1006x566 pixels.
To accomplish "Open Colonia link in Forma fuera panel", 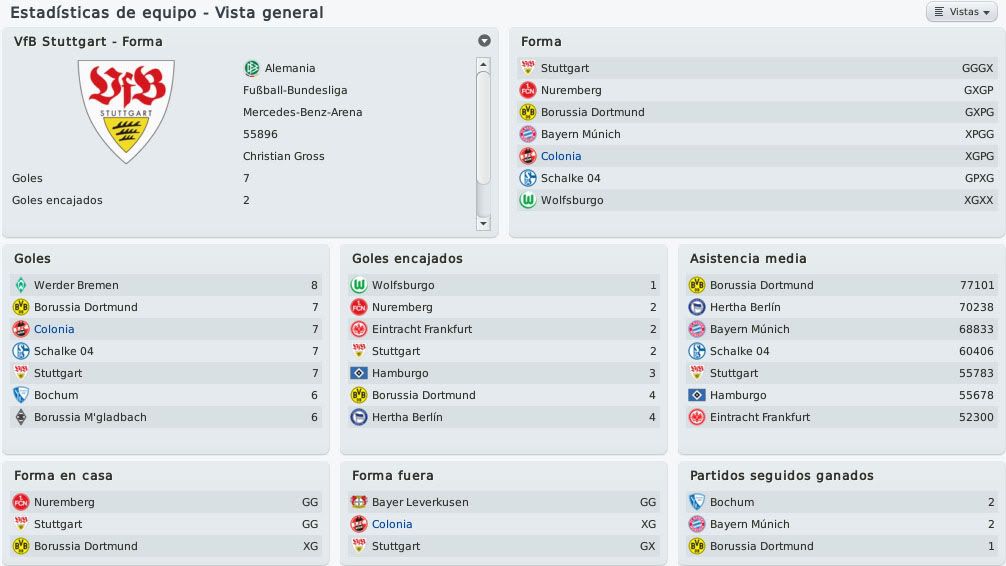I will [x=392, y=524].
